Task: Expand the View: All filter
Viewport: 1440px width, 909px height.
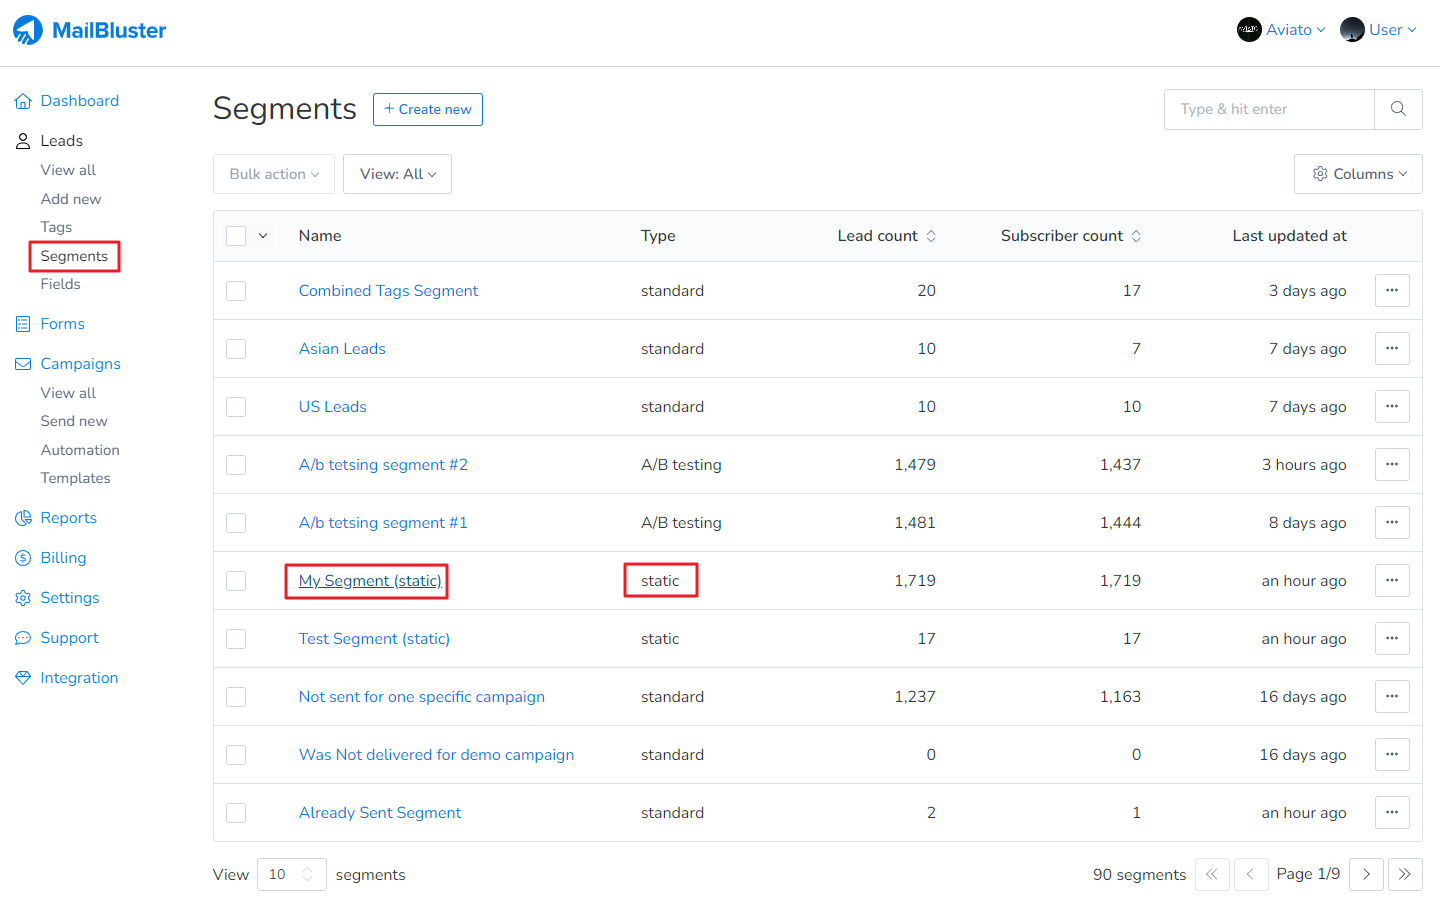Action: [397, 174]
